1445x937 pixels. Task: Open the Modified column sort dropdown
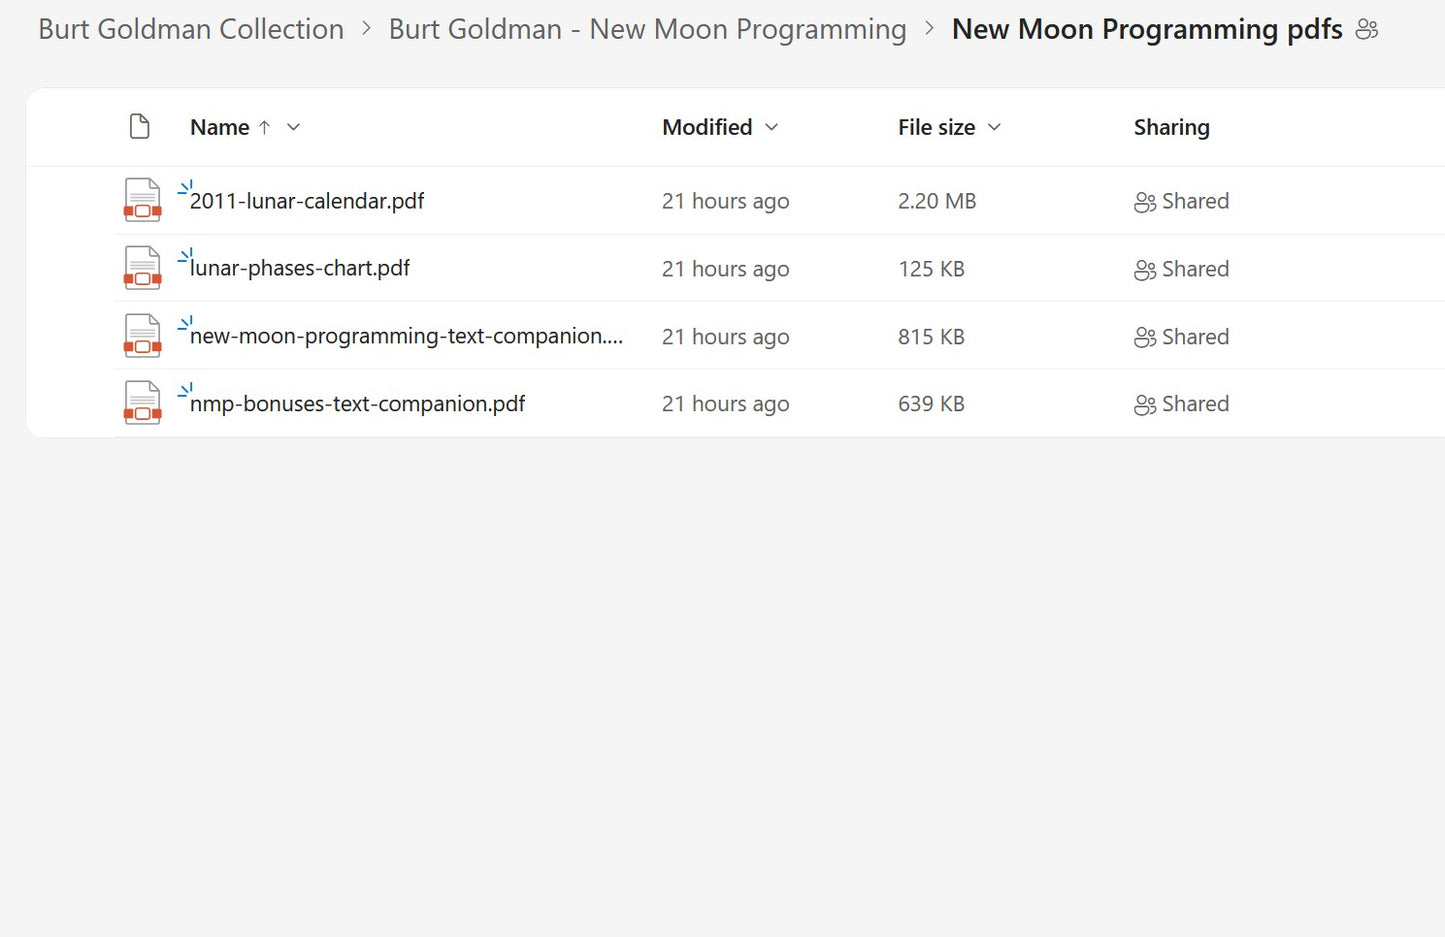point(772,127)
